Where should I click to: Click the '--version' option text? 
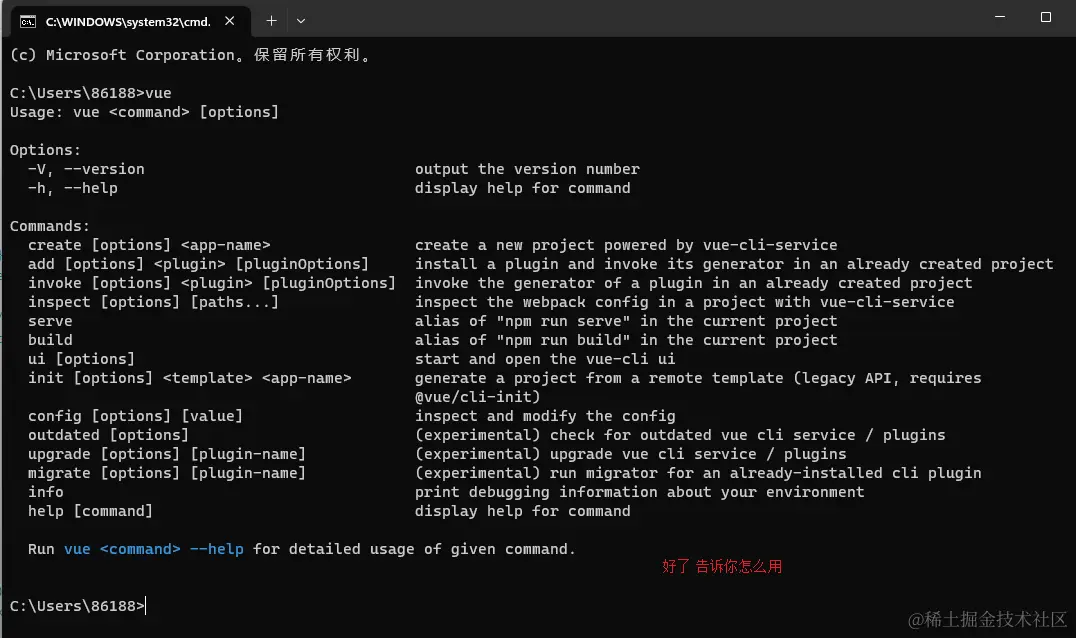pos(104,169)
